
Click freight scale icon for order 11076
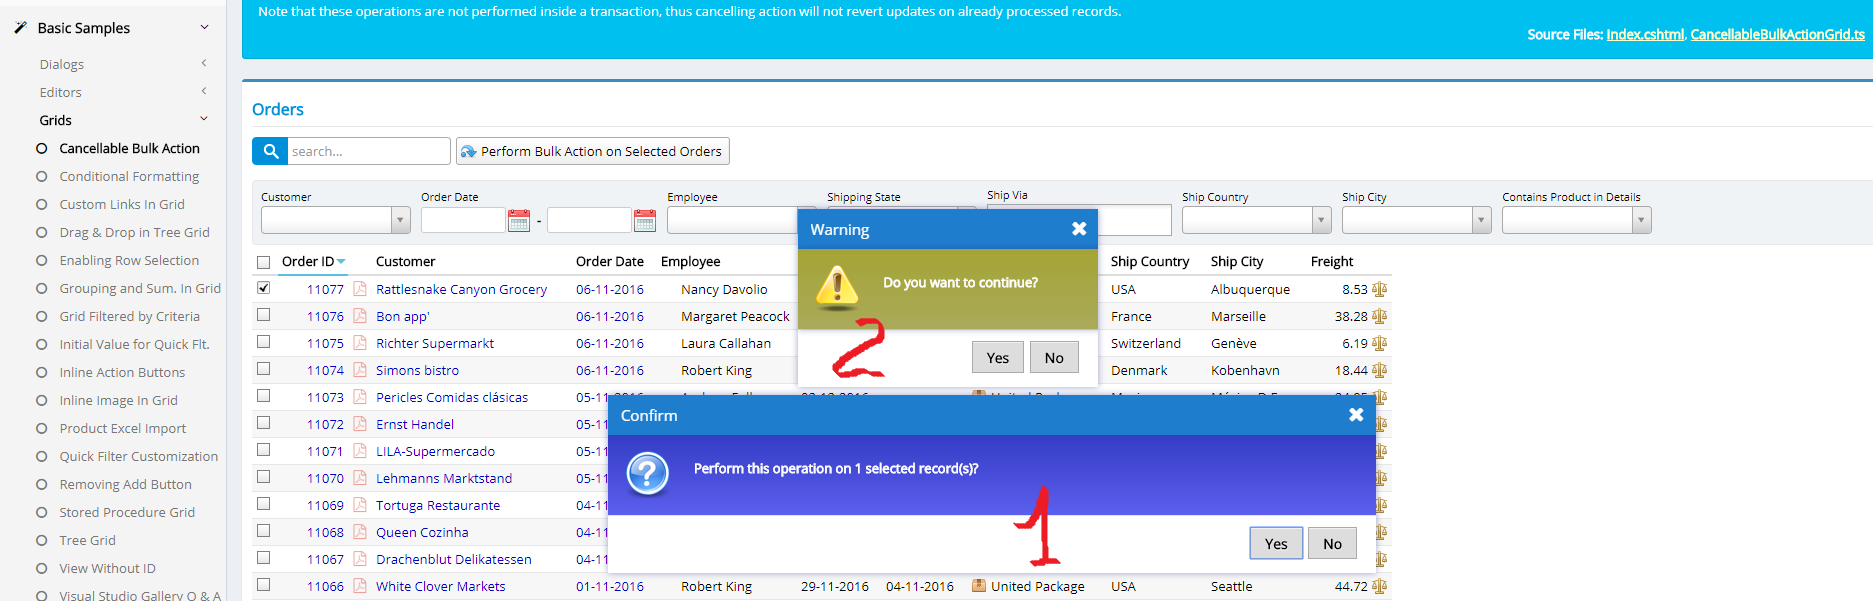[x=1379, y=316]
